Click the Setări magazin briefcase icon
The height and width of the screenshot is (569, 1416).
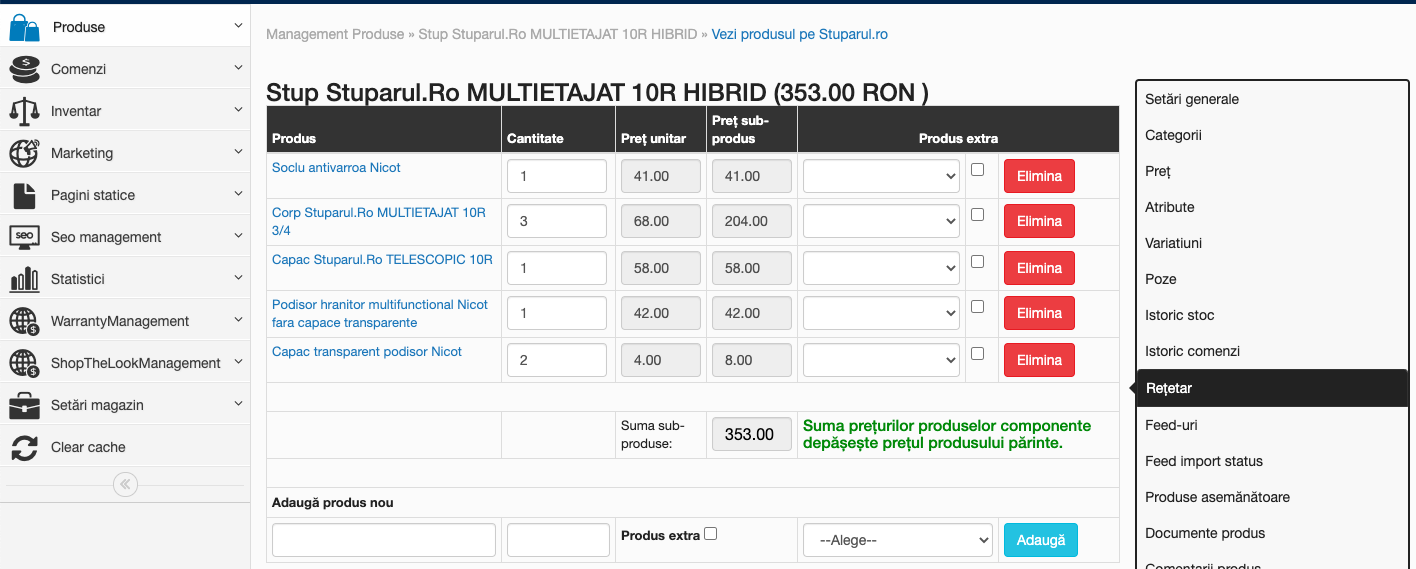(24, 405)
